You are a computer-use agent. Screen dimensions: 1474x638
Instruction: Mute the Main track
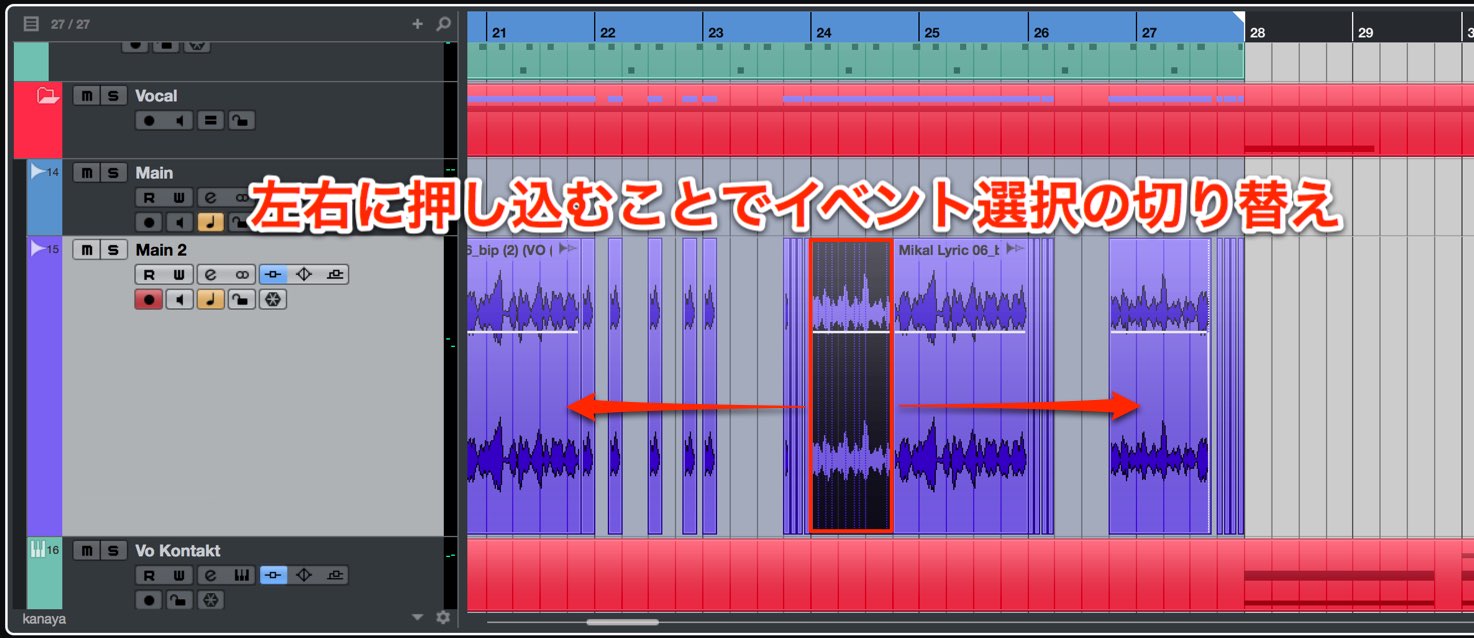86,173
